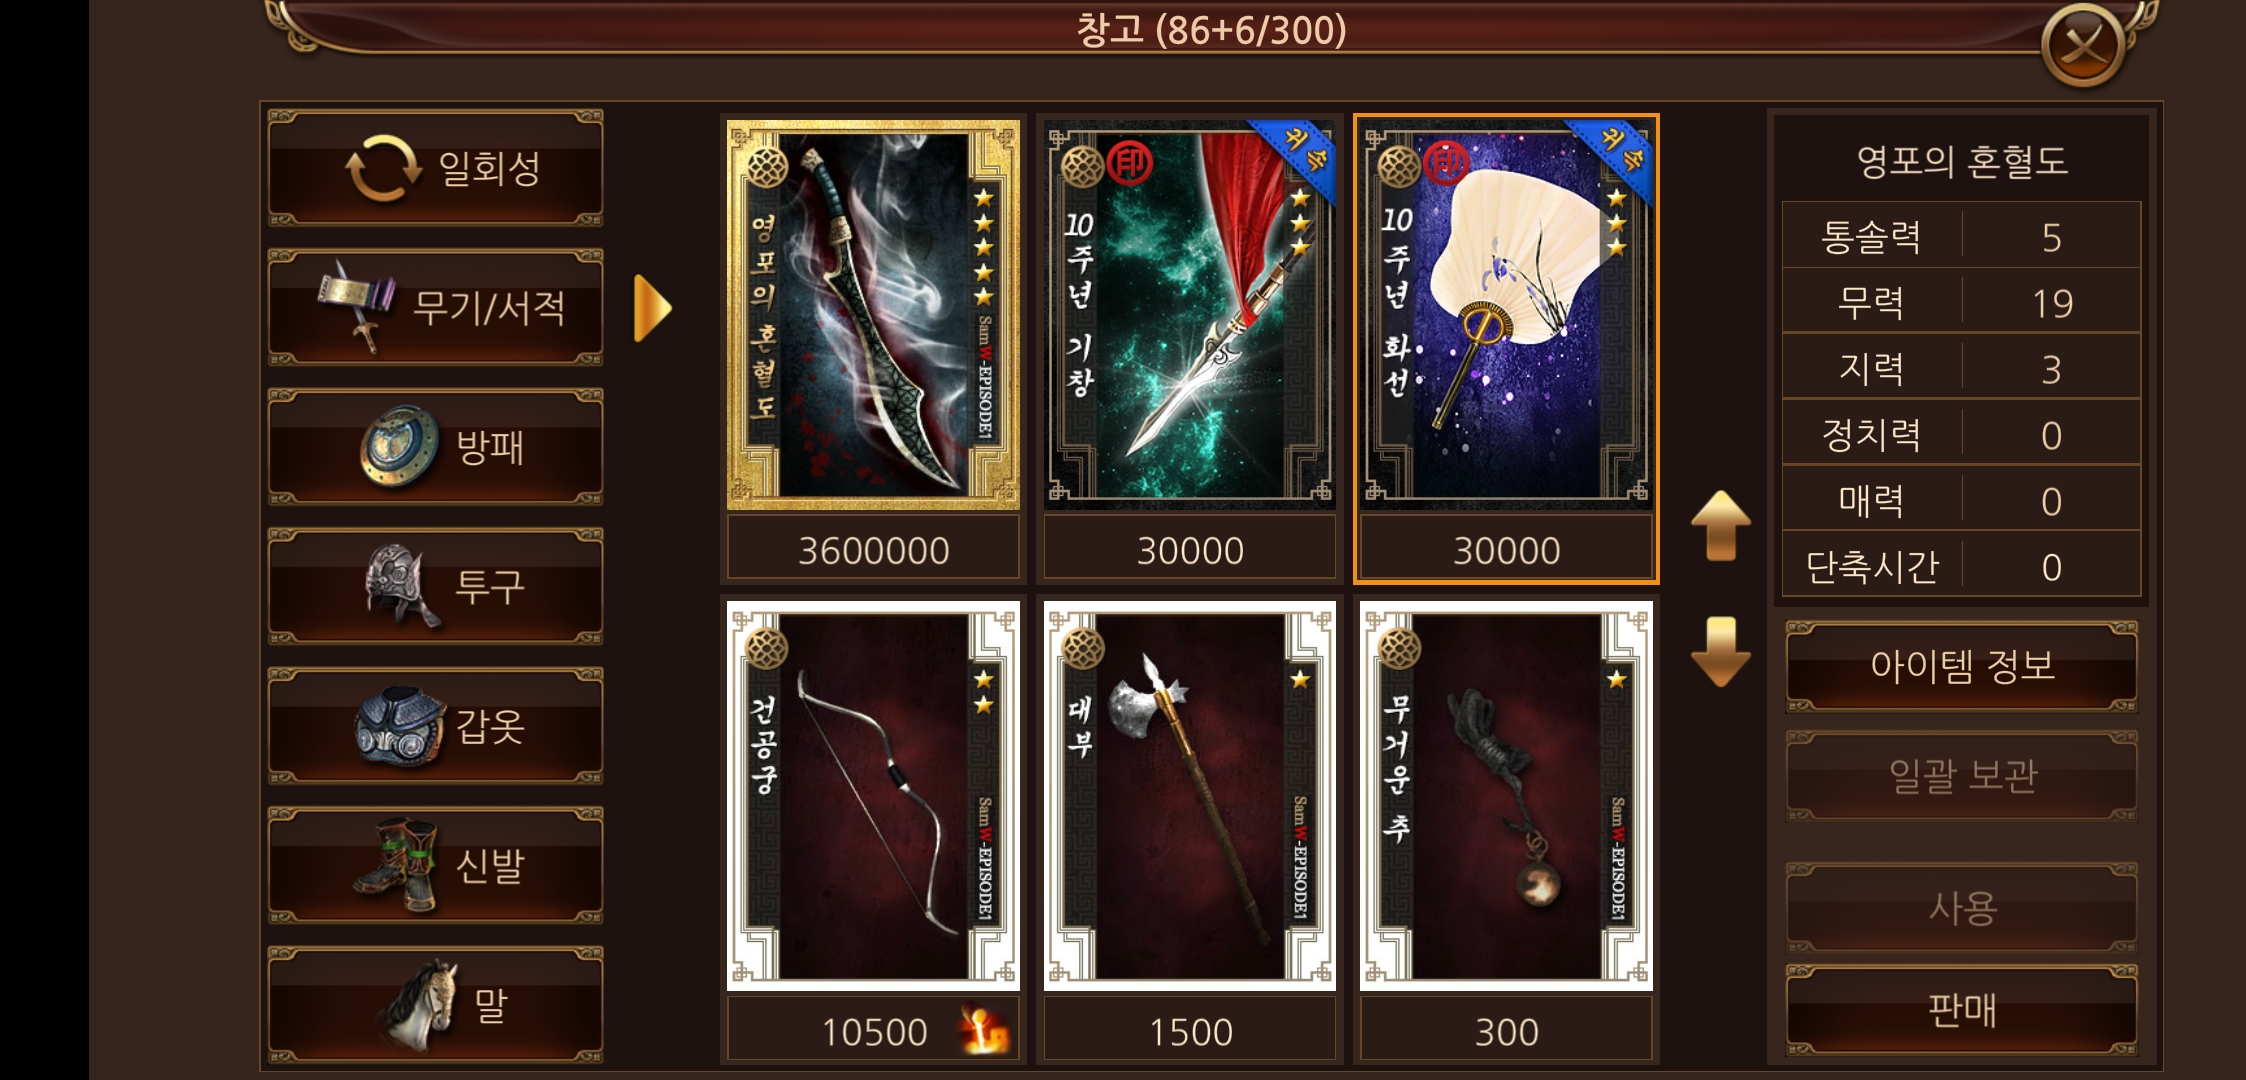Open the 갑옷 armor category
Viewport: 2246px width, 1080px height.
[435, 726]
